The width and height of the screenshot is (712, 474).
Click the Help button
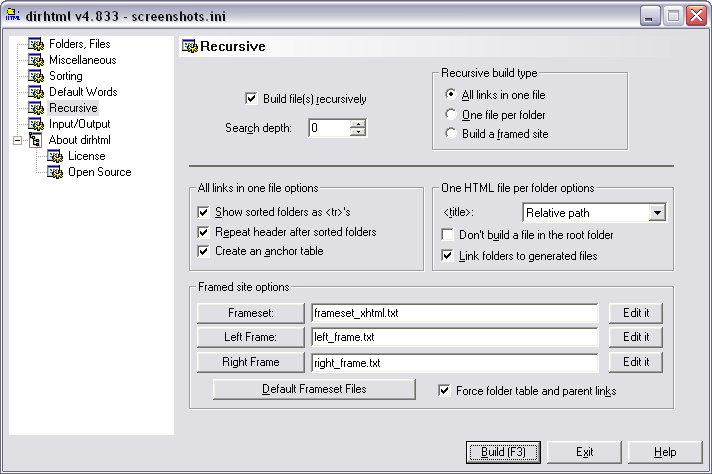(665, 452)
